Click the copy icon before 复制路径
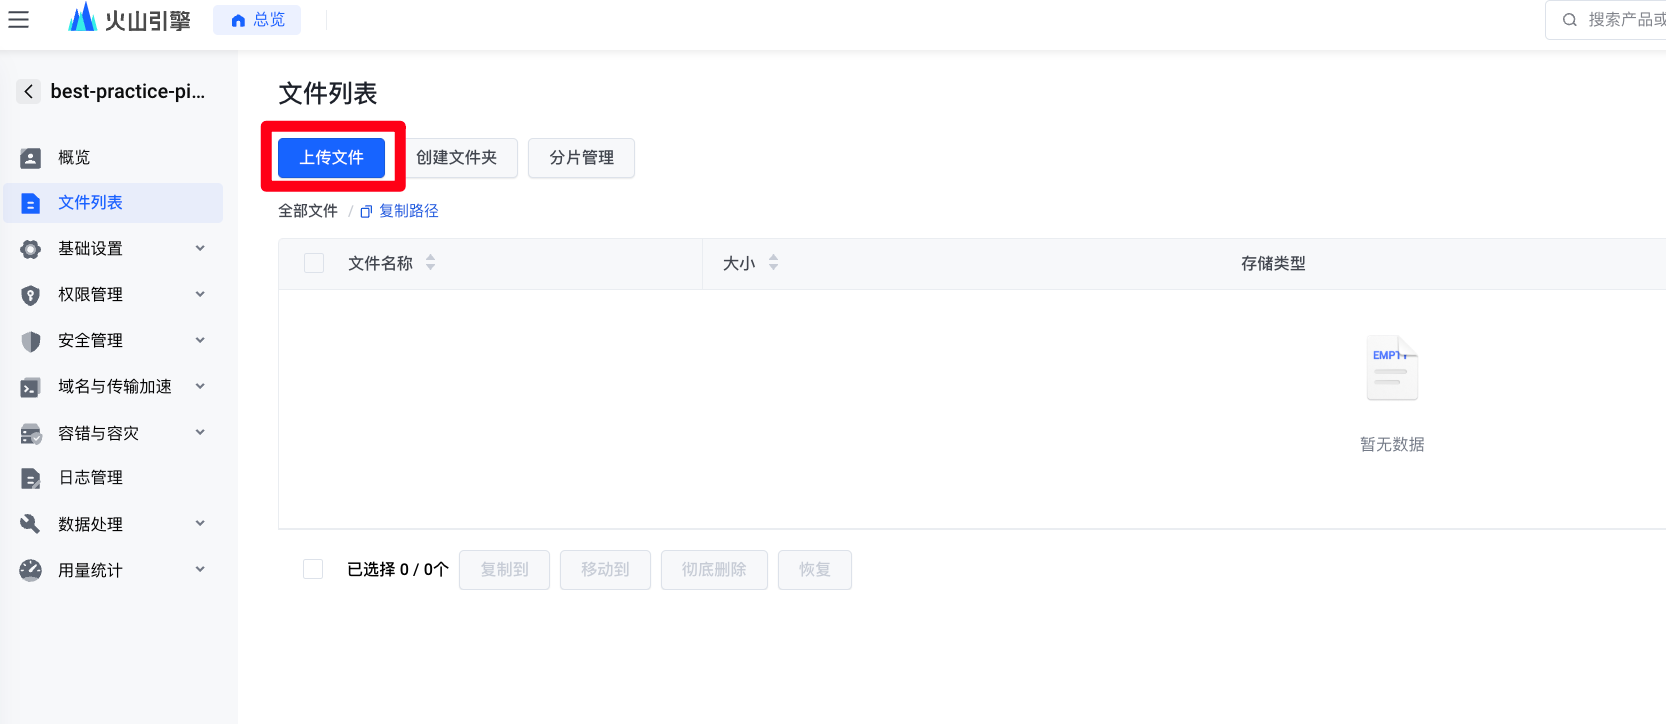1666x724 pixels. coord(366,212)
